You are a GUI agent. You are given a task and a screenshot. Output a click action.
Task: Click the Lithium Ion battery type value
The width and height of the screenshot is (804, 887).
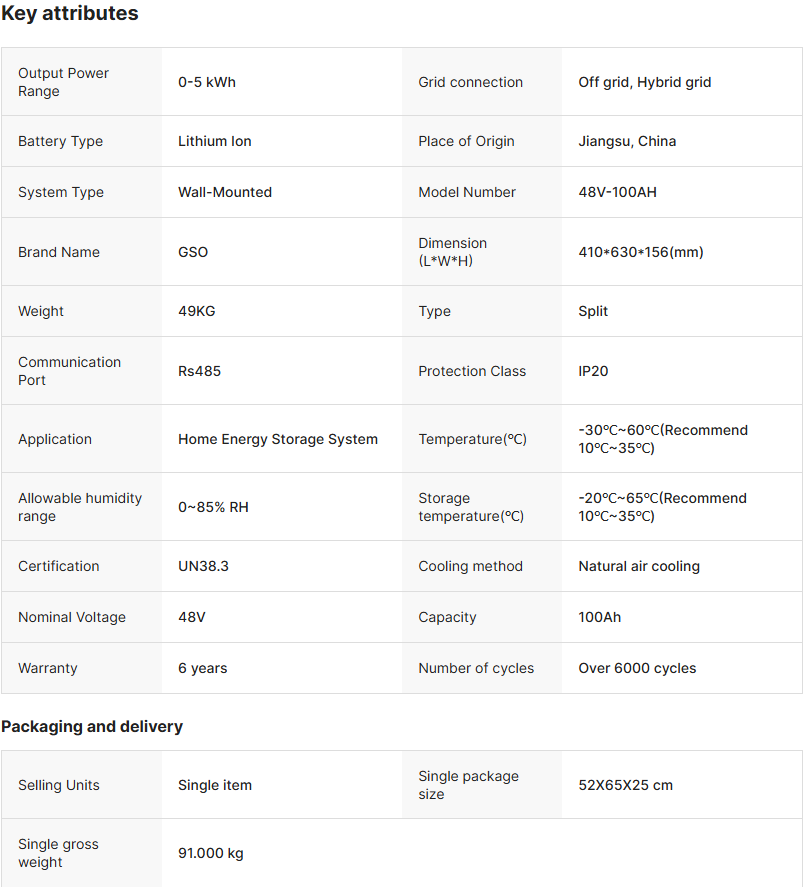point(214,141)
